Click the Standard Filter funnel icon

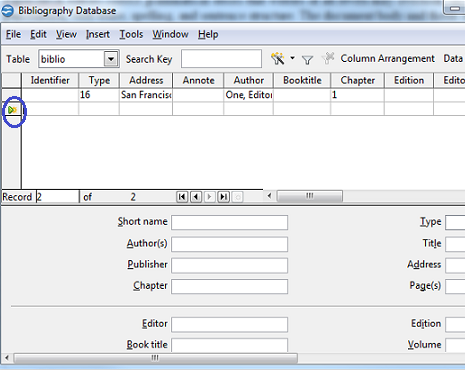[307, 60]
